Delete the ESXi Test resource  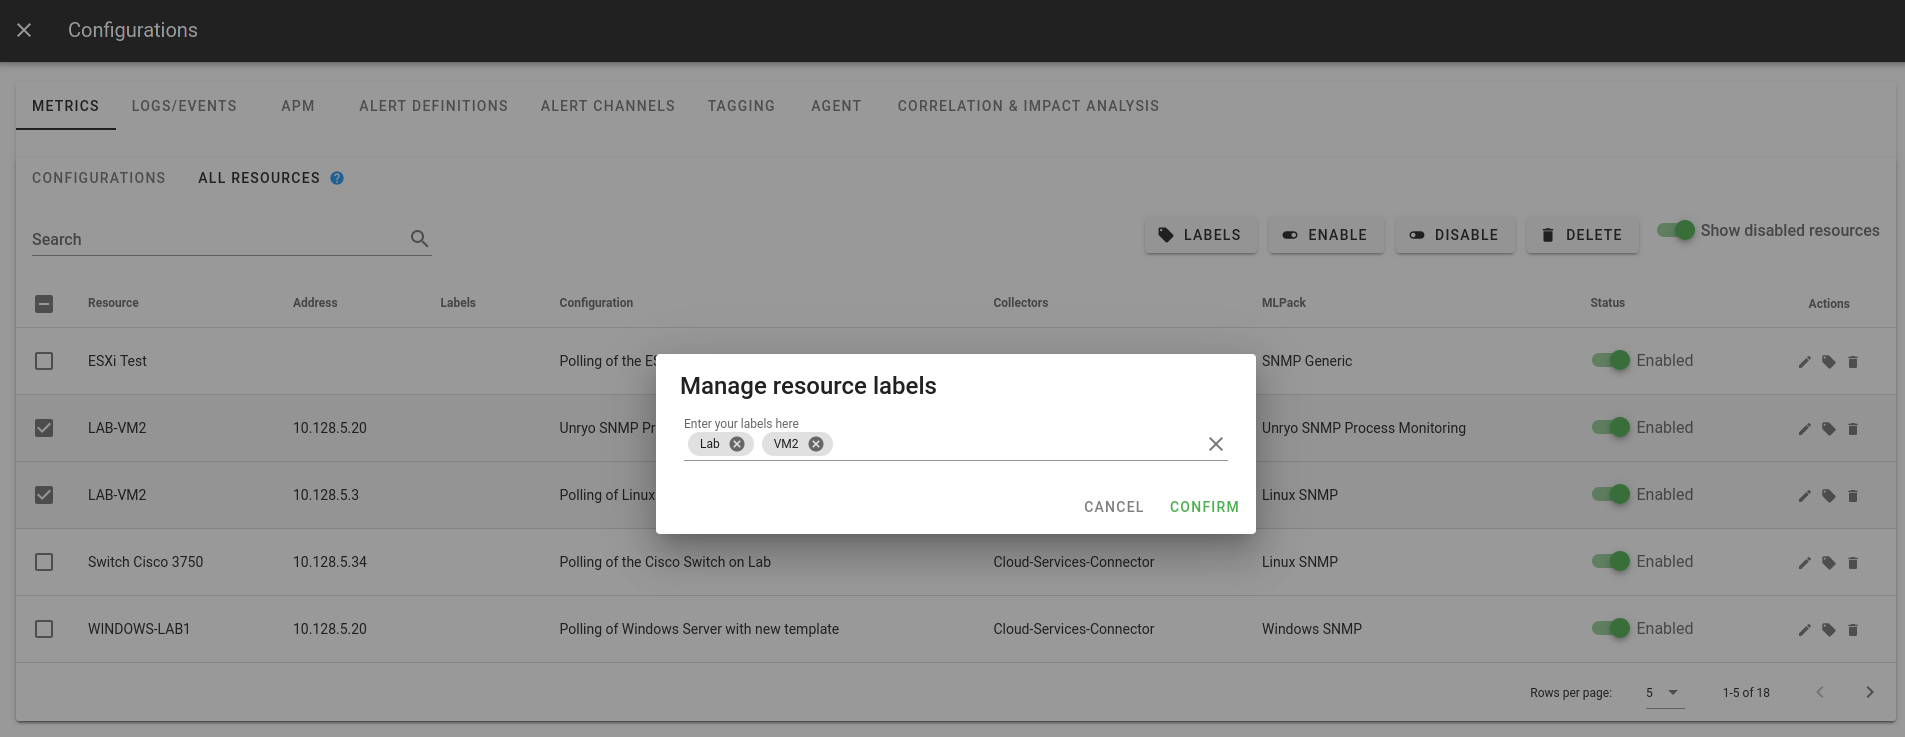[x=1853, y=362]
